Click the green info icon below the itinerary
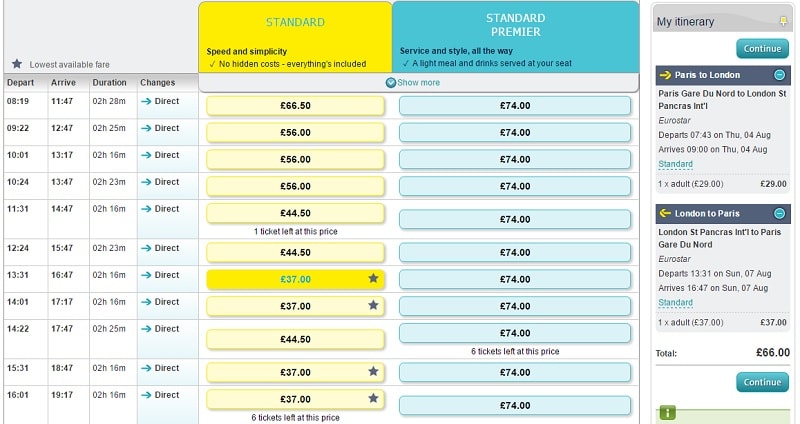800x424 pixels. pyautogui.click(x=668, y=412)
